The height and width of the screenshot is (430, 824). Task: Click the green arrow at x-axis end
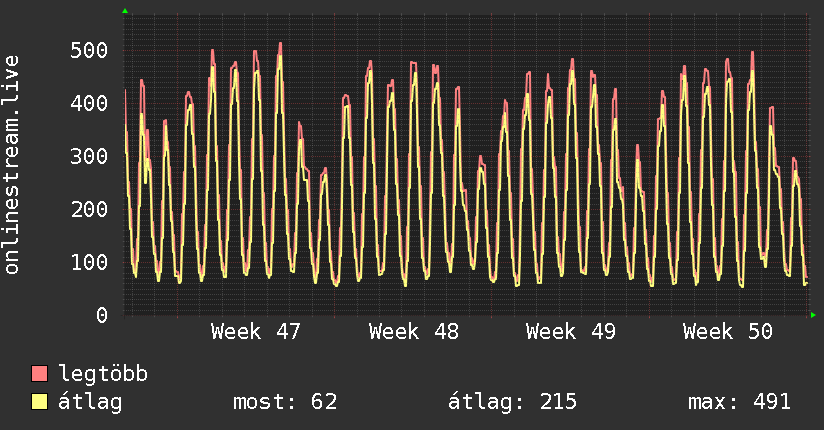tap(813, 315)
